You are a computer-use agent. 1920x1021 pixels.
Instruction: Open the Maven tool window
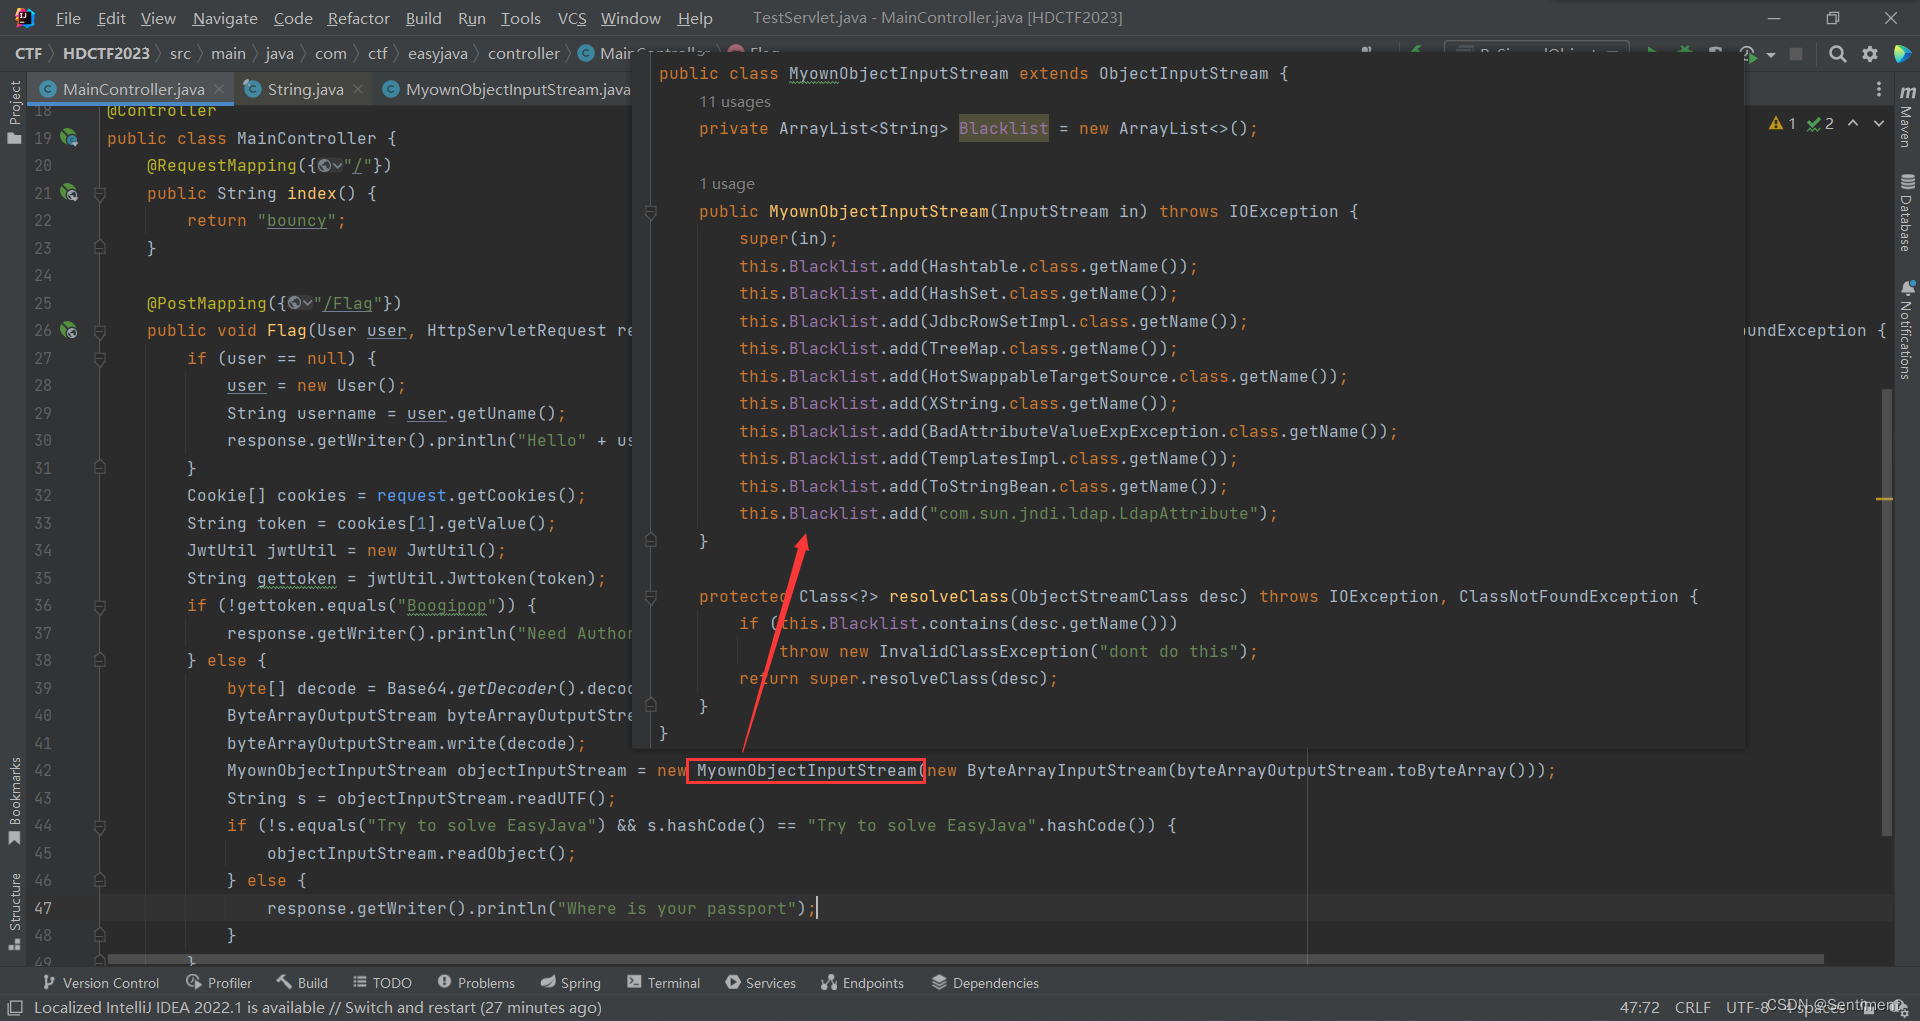click(x=1907, y=116)
